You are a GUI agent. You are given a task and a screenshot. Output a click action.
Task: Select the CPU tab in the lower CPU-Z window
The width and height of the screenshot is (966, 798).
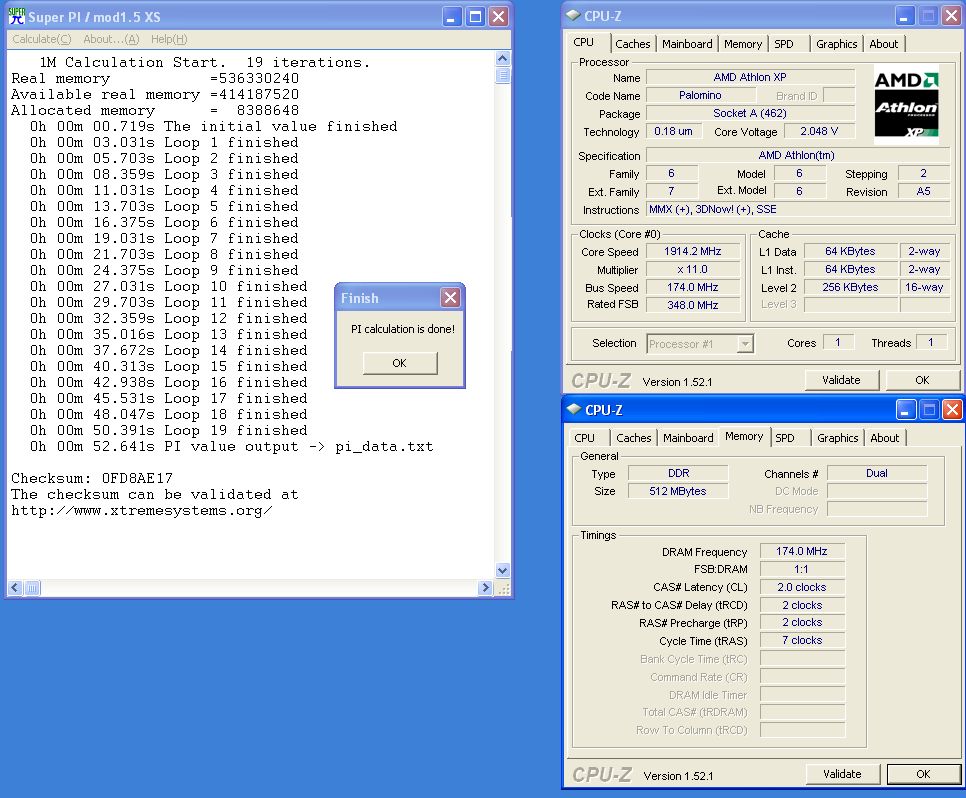click(585, 438)
